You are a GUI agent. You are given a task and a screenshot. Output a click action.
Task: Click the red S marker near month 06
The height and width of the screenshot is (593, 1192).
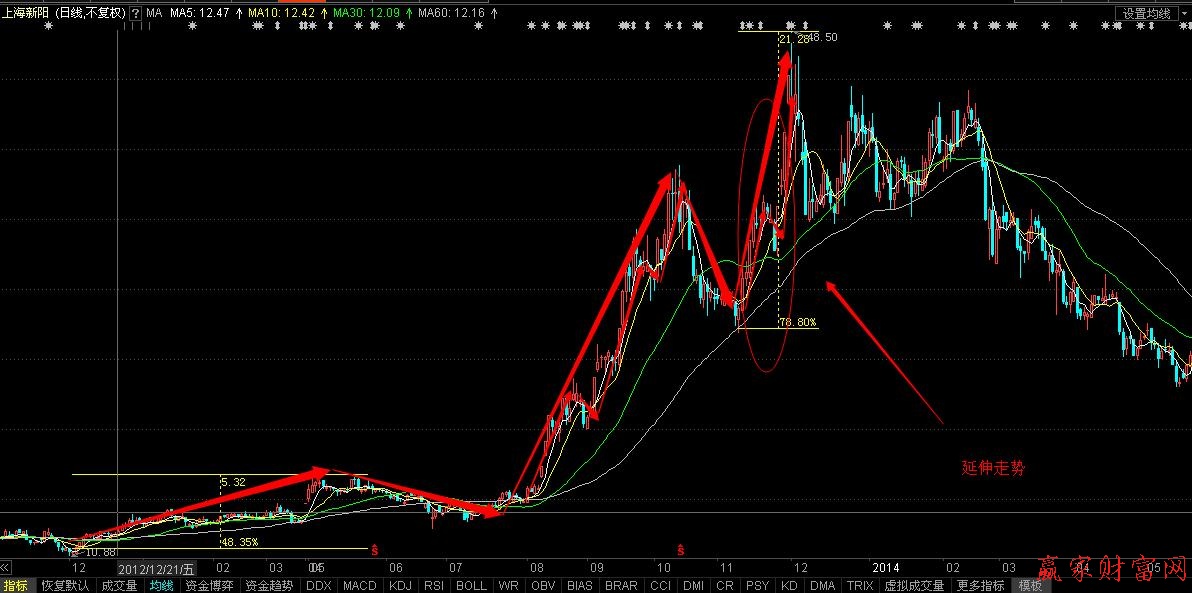[374, 550]
